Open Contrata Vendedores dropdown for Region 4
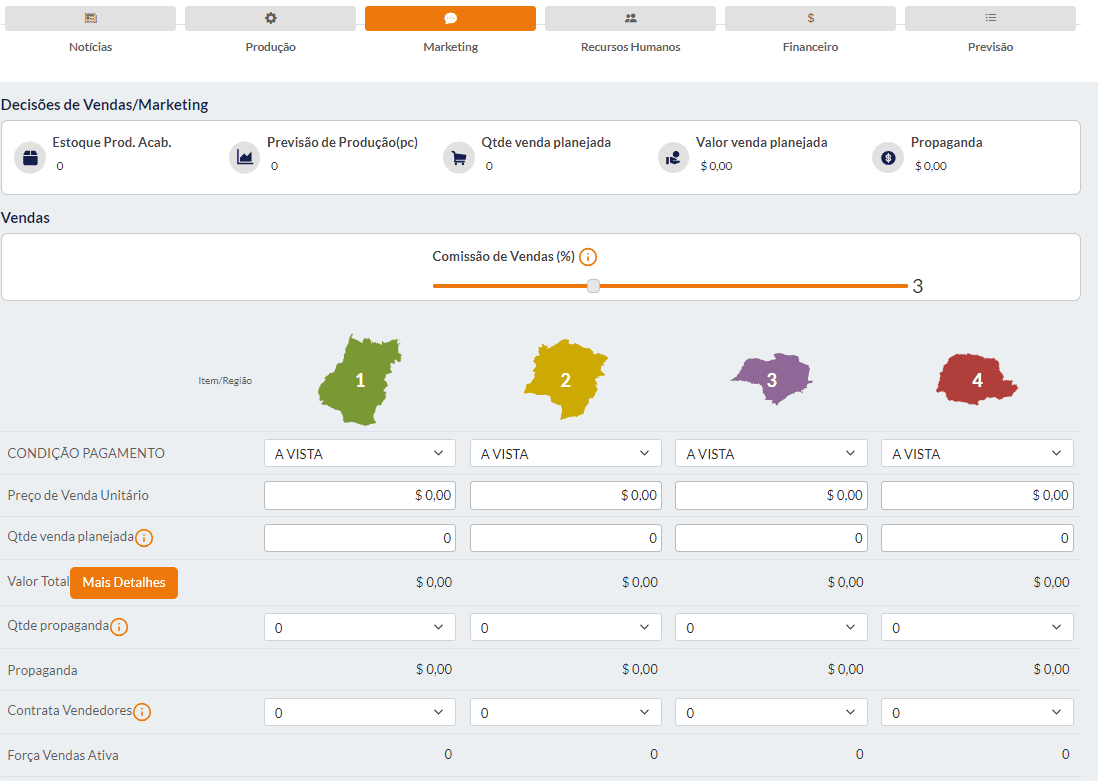This screenshot has height=781, width=1098. point(976,713)
